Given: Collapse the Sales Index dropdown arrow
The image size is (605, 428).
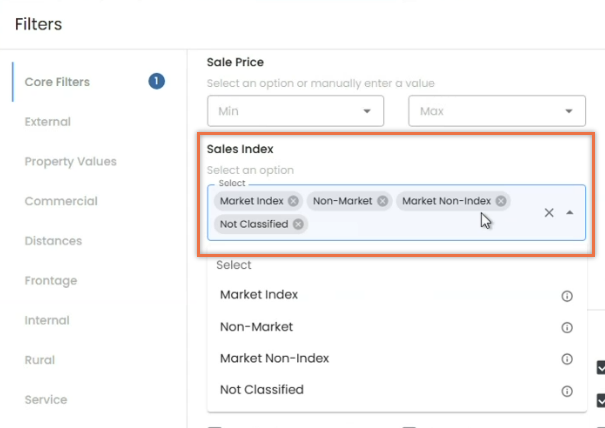Looking at the screenshot, I should tap(570, 213).
